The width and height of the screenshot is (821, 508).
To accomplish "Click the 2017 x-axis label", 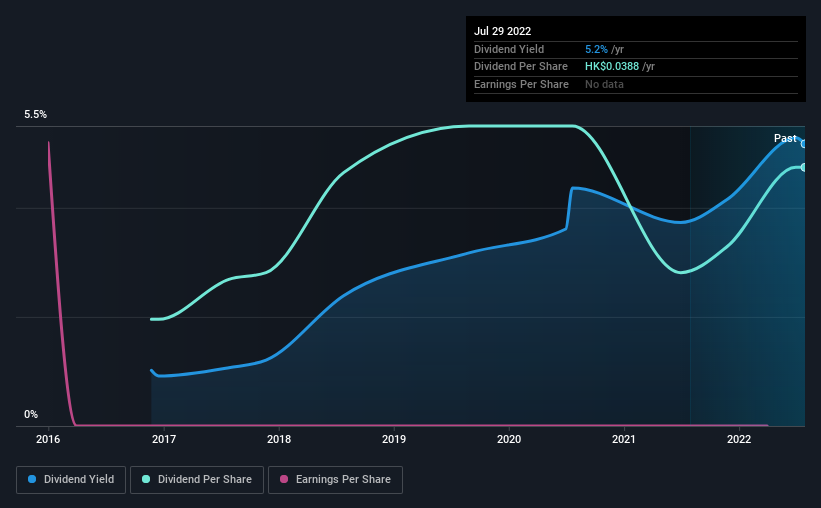I will tap(164, 439).
